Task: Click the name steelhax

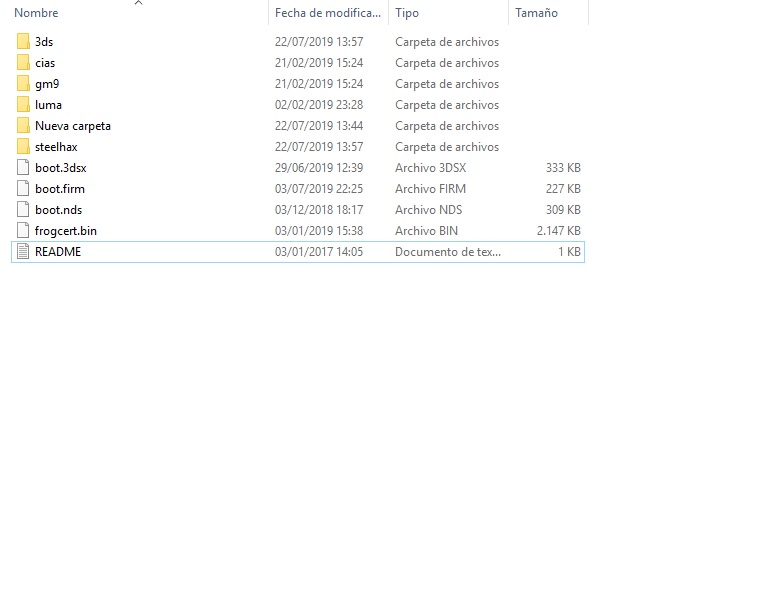Action: pos(56,147)
